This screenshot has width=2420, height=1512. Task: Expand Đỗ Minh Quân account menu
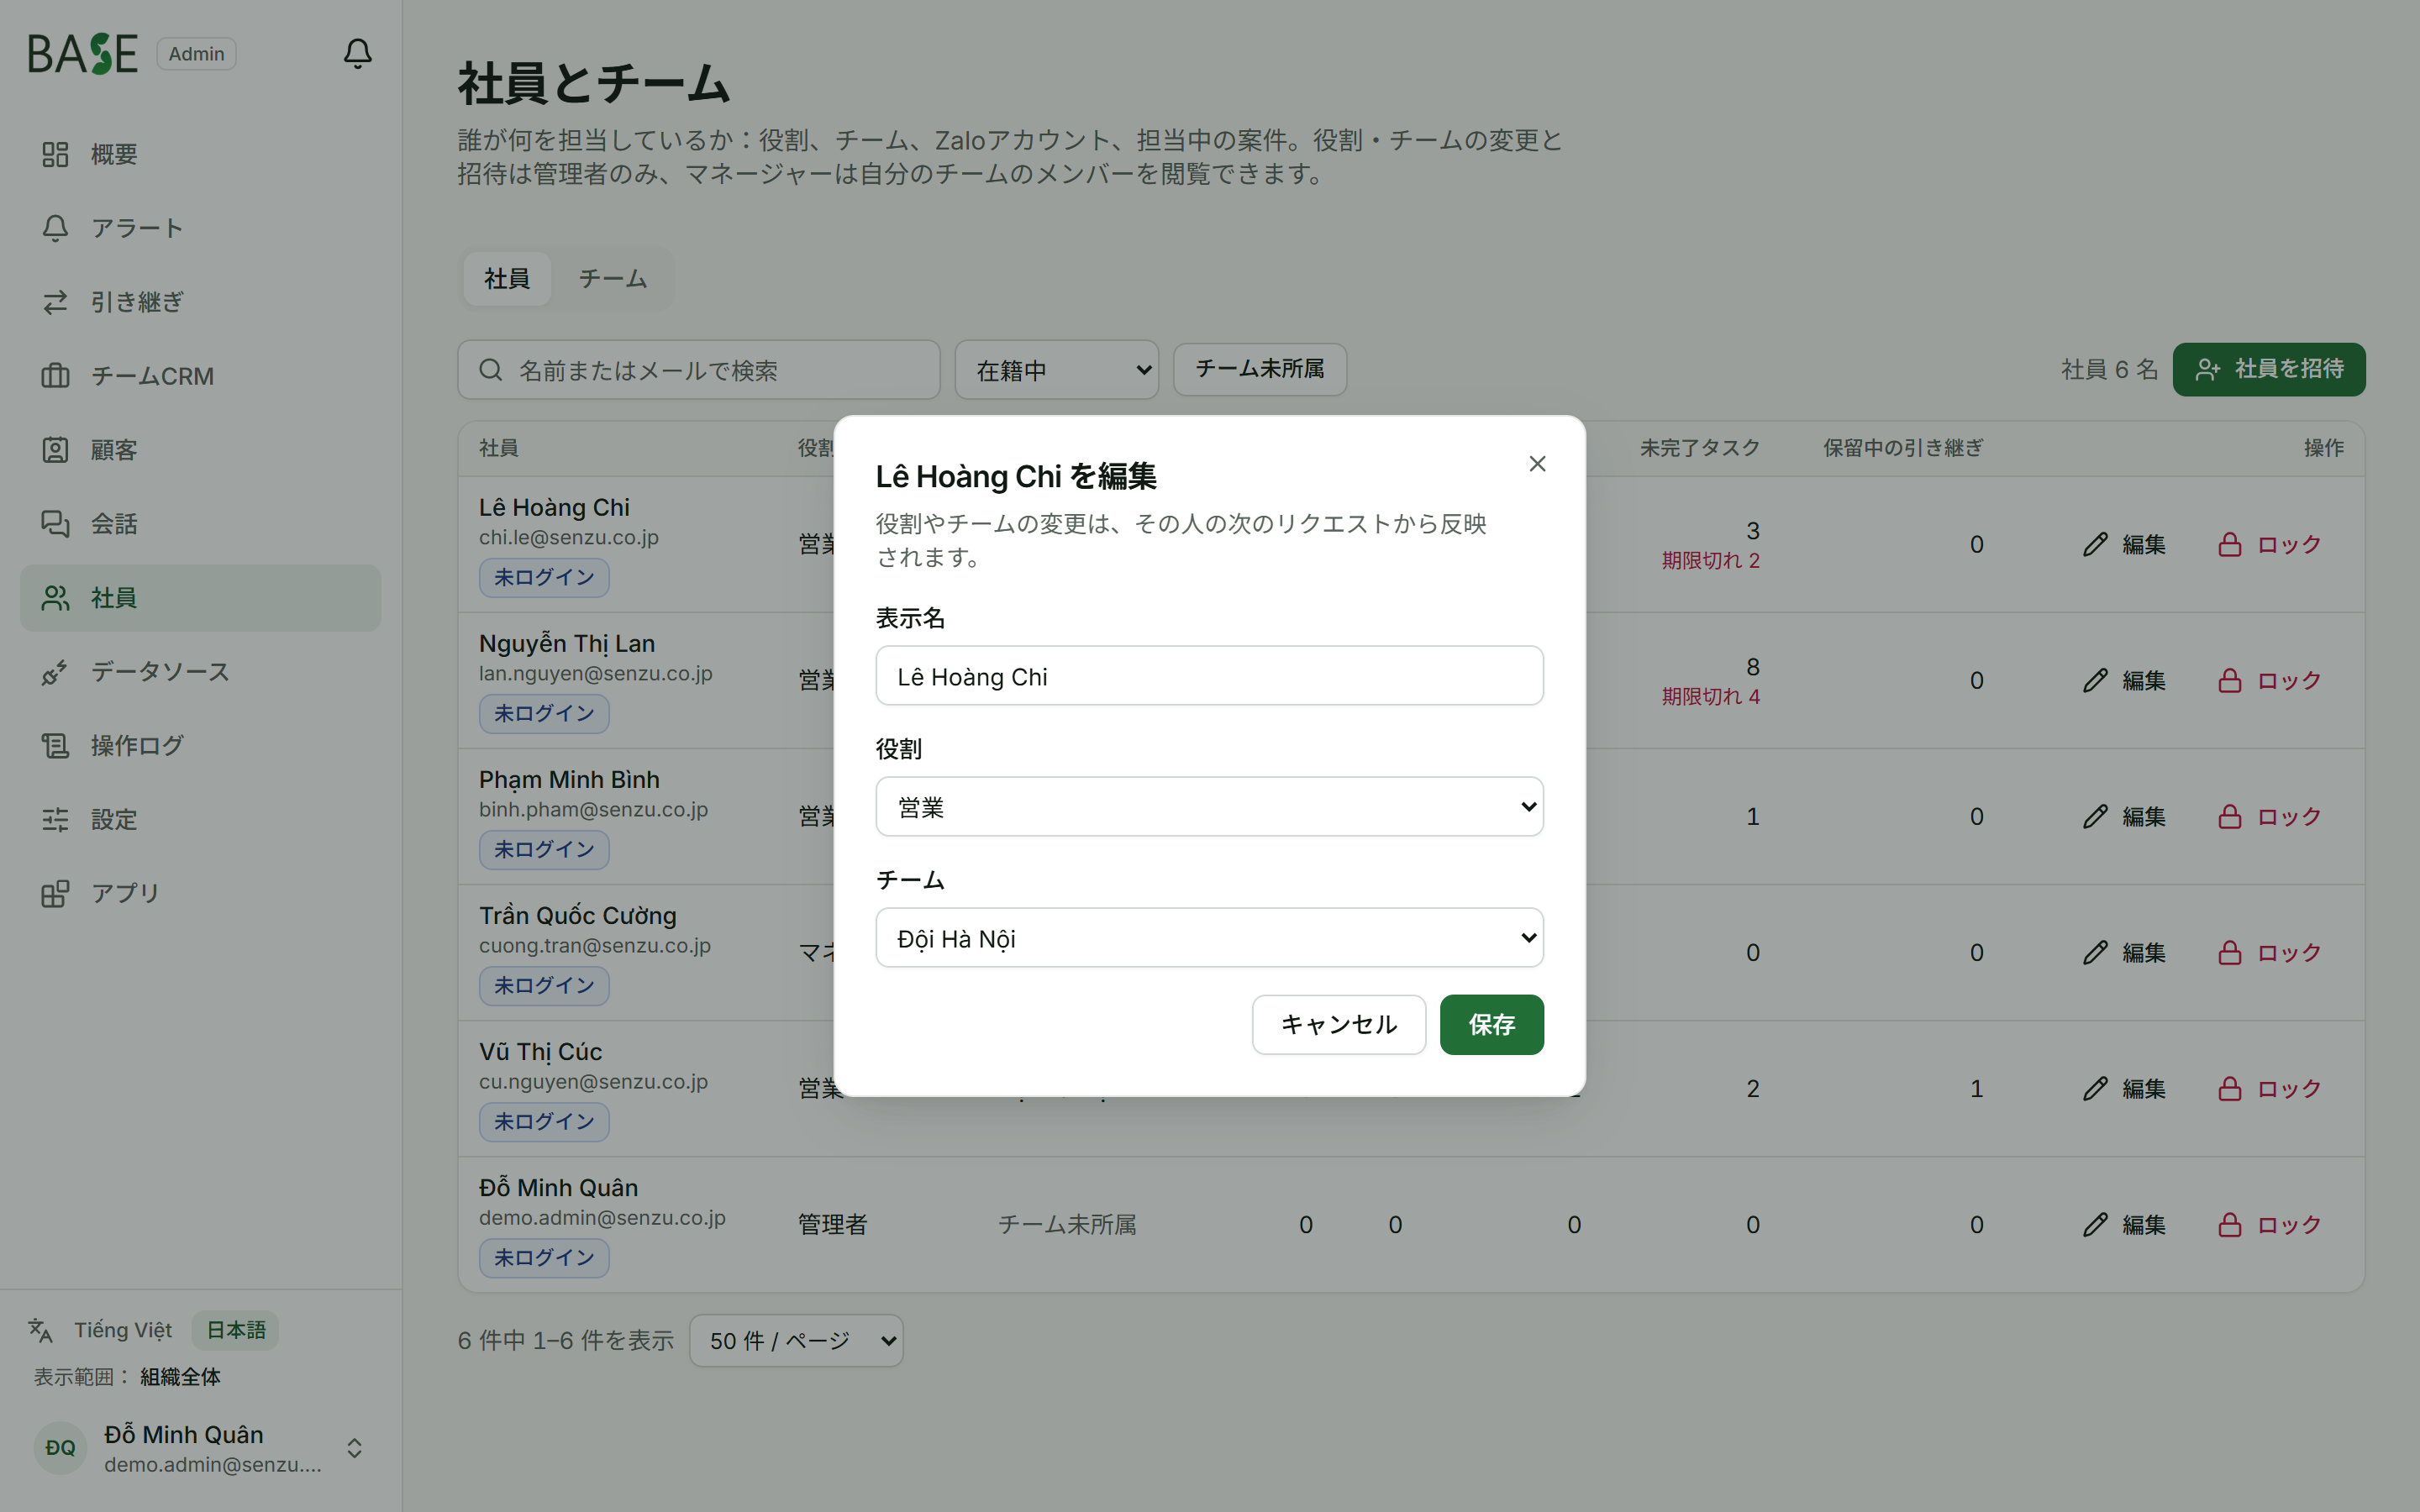200,1448
